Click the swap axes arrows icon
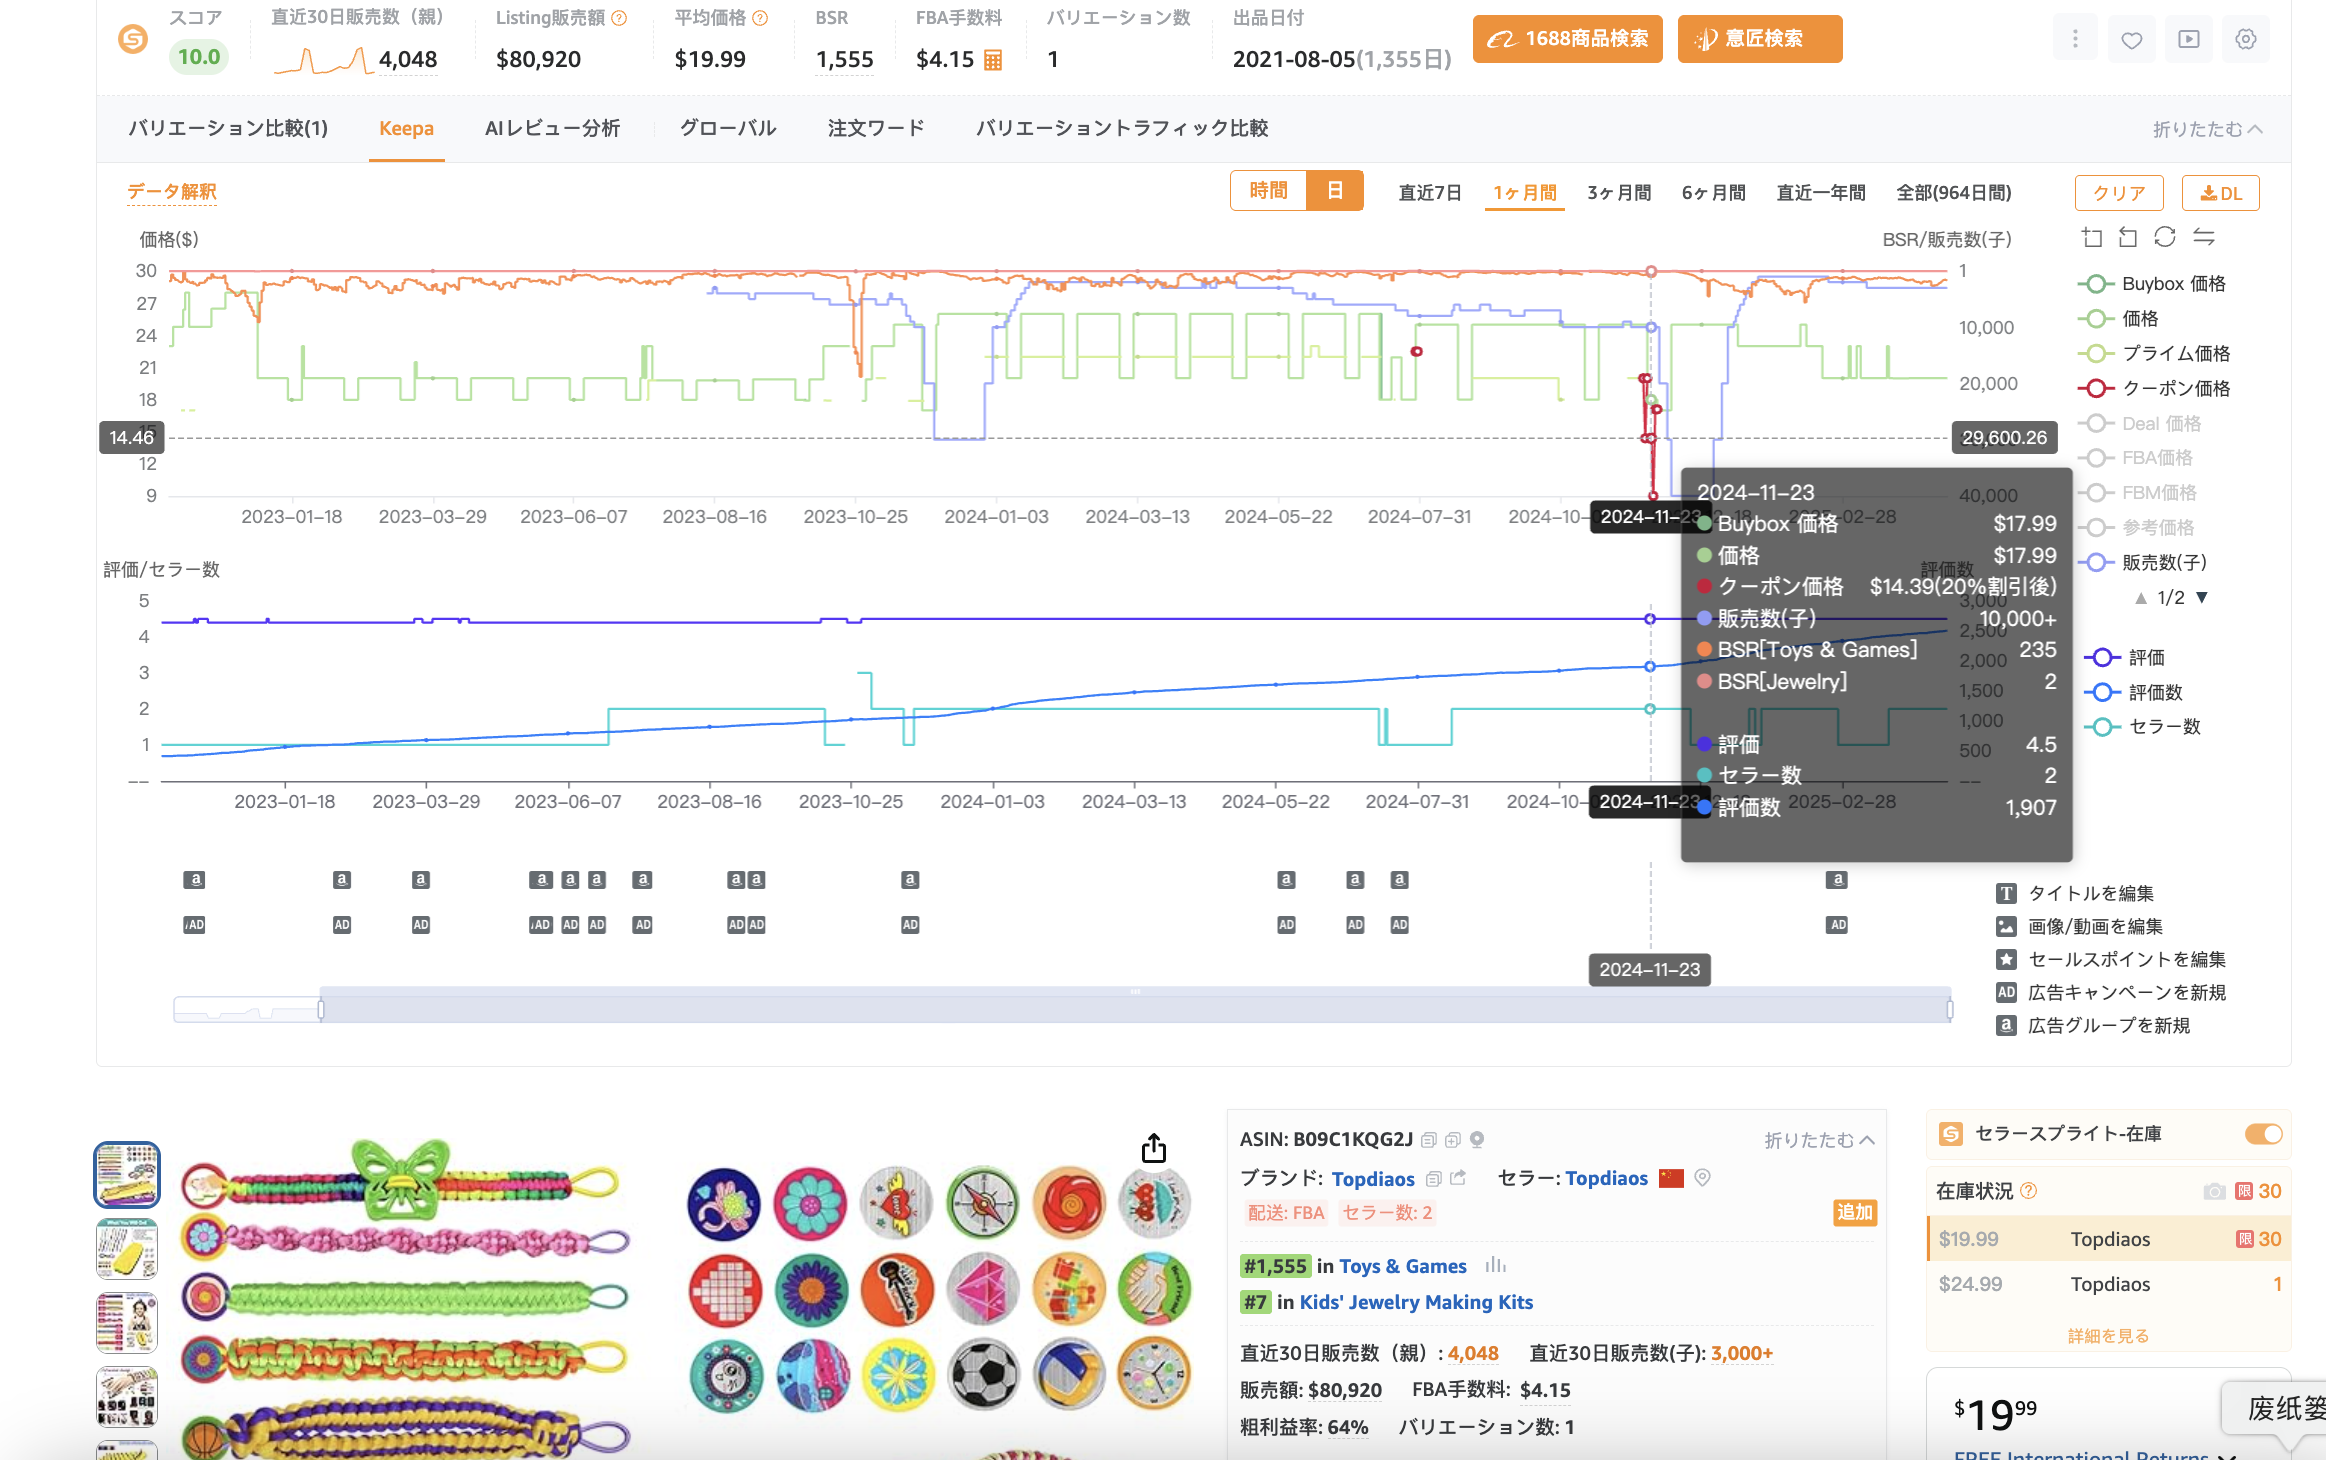 (x=2204, y=237)
